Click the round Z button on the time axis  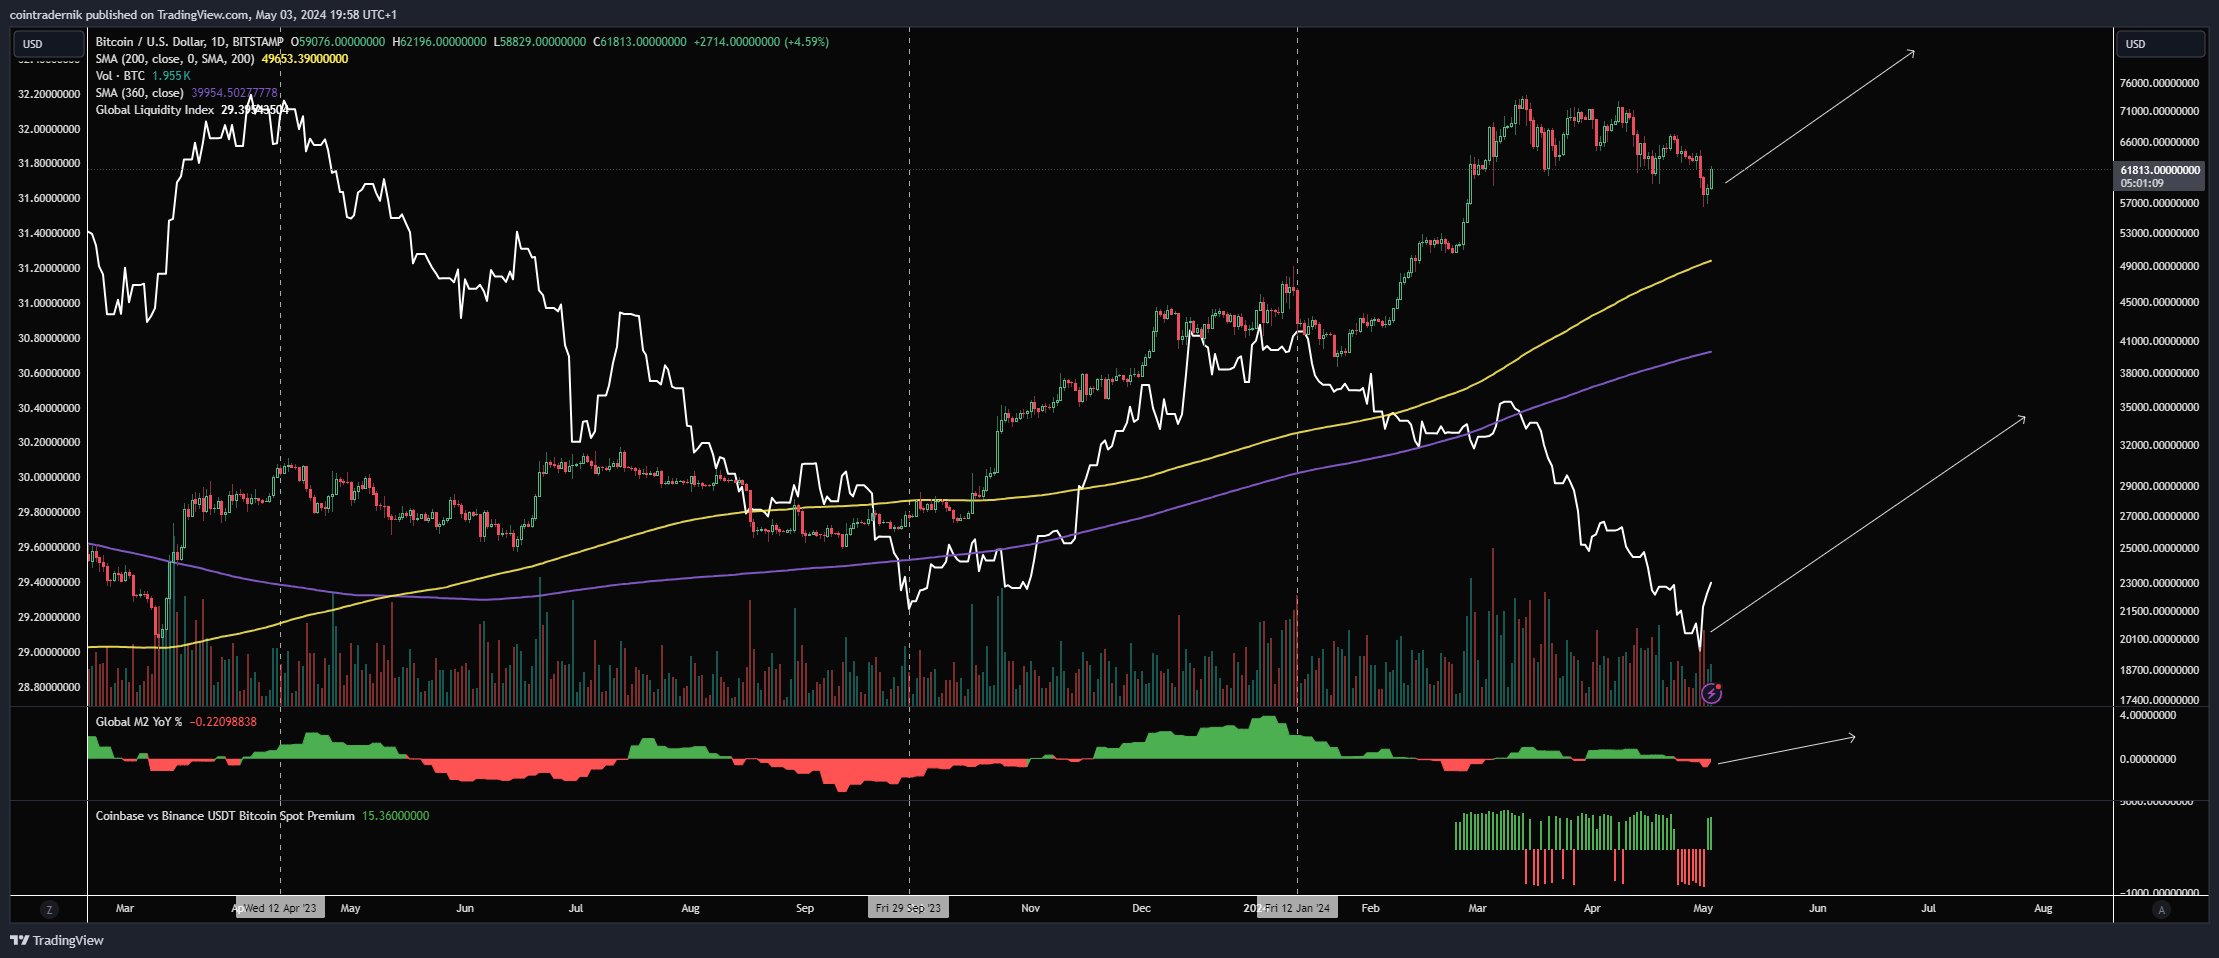[49, 909]
